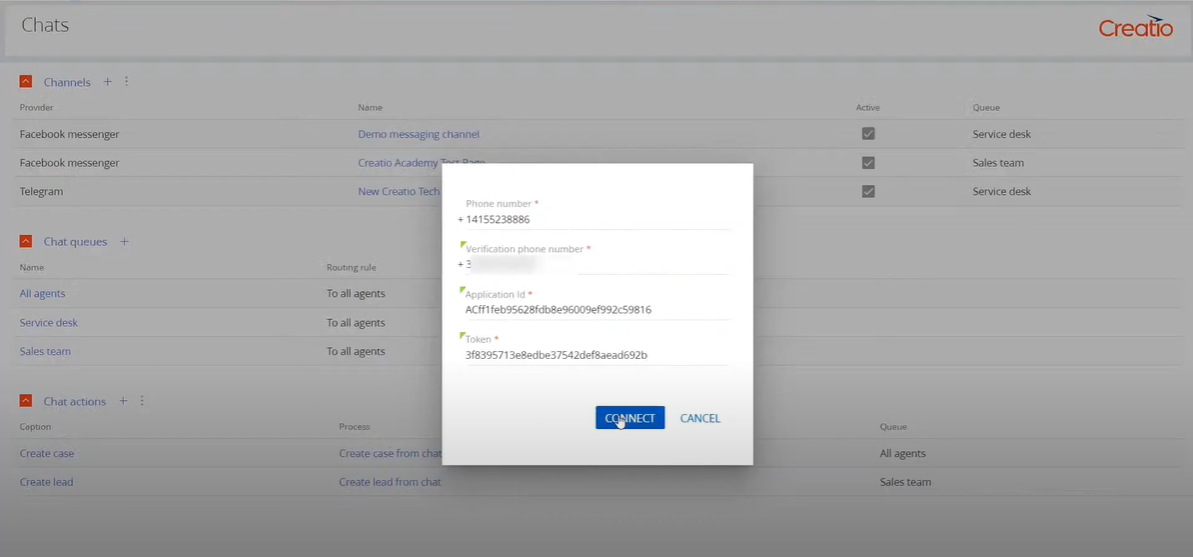Image resolution: width=1193 pixels, height=557 pixels.
Task: Open Create case from chat process
Action: pyautogui.click(x=390, y=454)
